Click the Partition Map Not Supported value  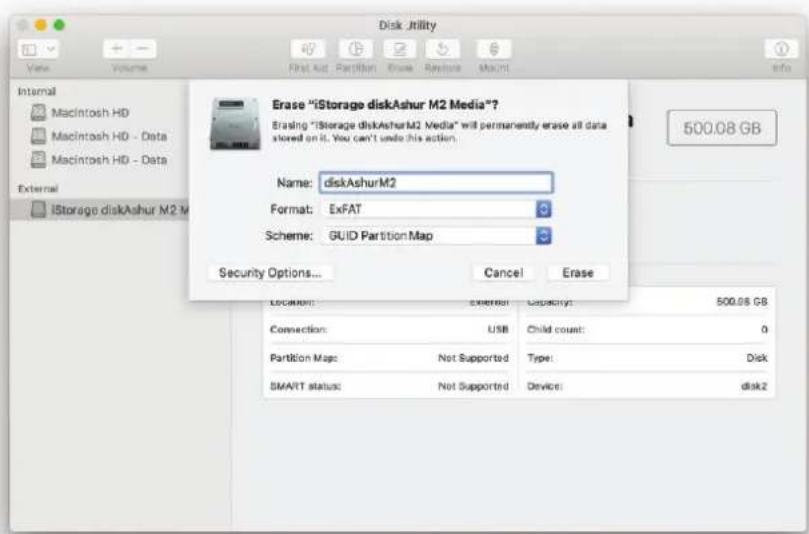click(473, 358)
